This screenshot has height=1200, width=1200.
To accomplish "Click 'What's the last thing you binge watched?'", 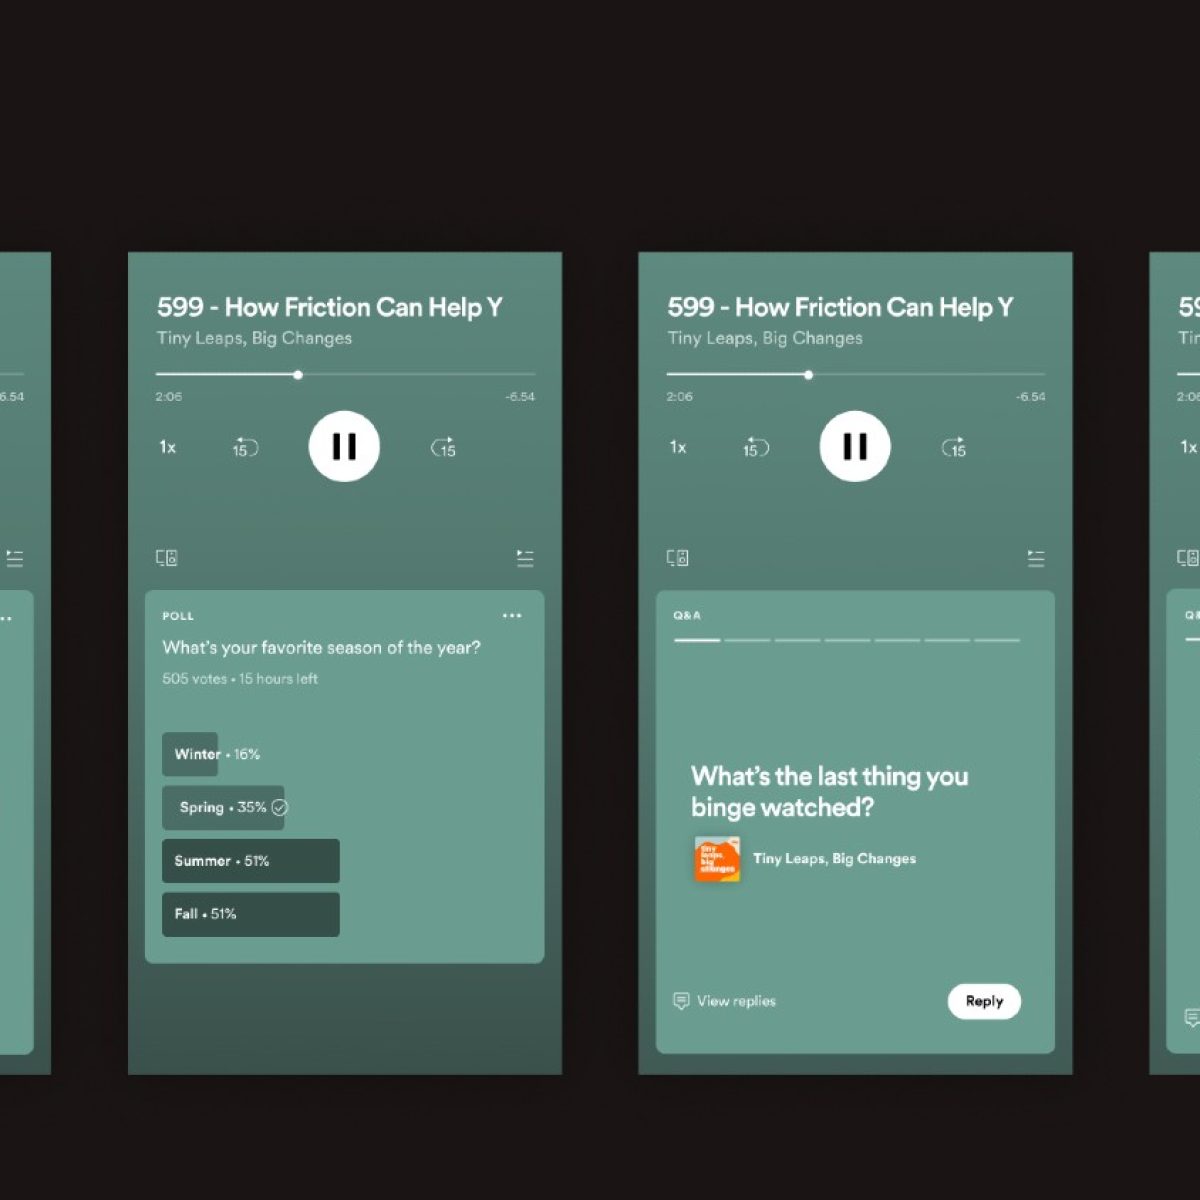I will click(830, 791).
